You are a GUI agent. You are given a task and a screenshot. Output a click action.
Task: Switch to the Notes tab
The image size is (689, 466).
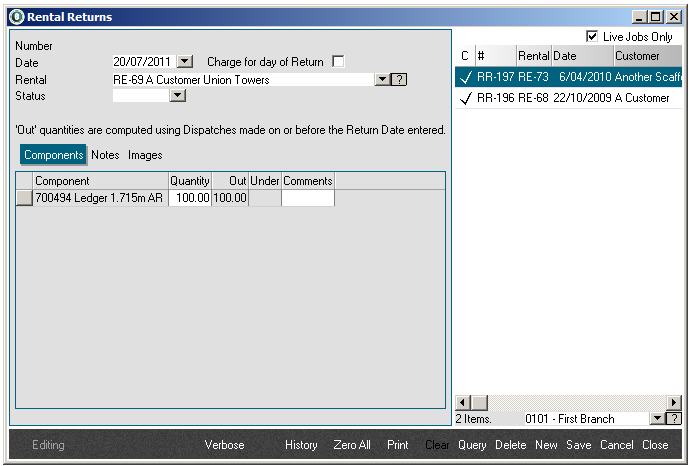pyautogui.click(x=105, y=155)
